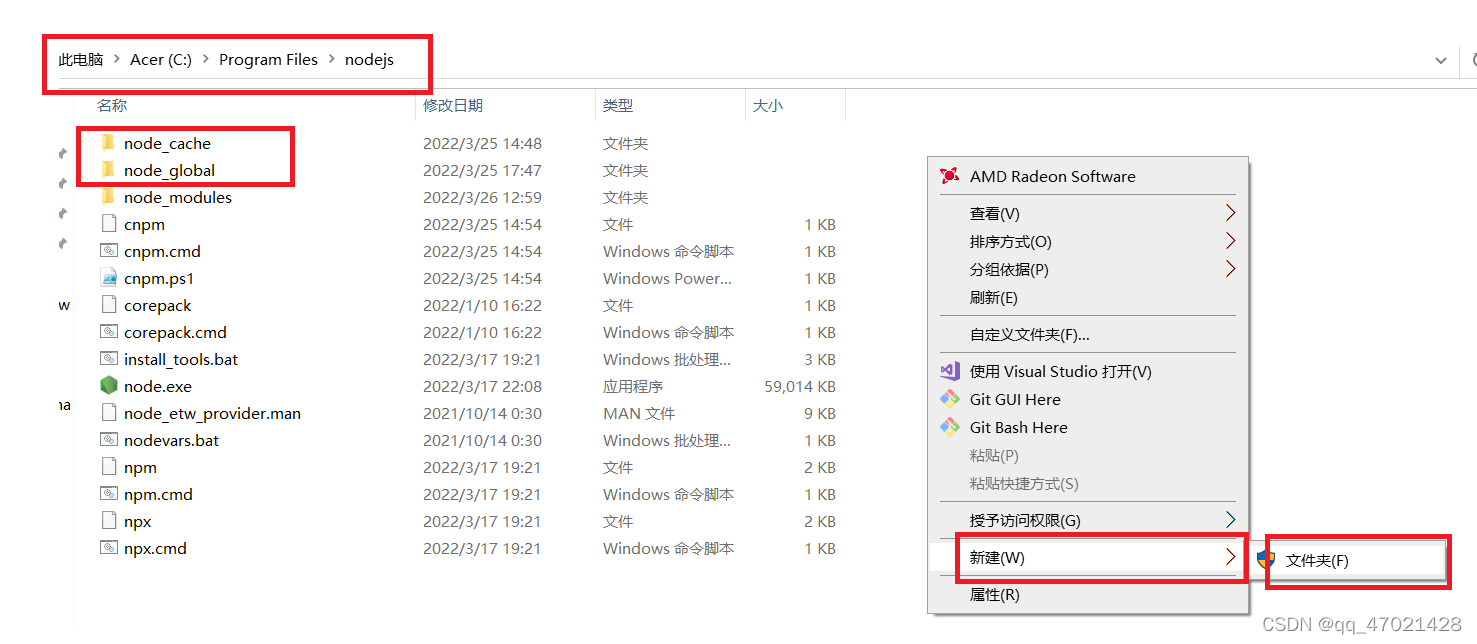1477x644 pixels.
Task: Click the MAN 文件 type cell
Action: coord(639,413)
